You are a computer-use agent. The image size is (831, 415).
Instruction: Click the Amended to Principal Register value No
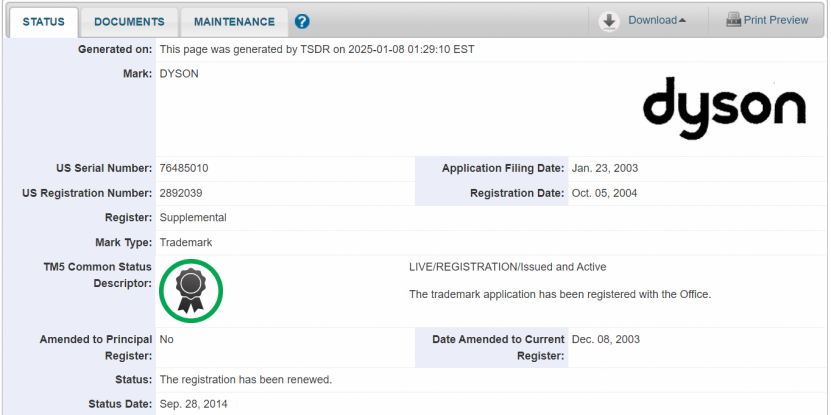[x=166, y=339]
